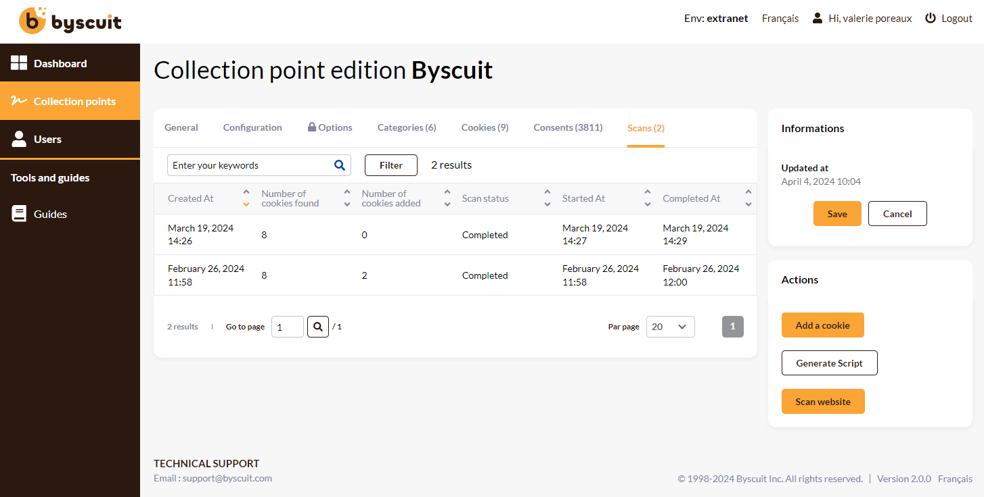Click the Scan website button
This screenshot has height=497, width=987.
pyautogui.click(x=823, y=401)
